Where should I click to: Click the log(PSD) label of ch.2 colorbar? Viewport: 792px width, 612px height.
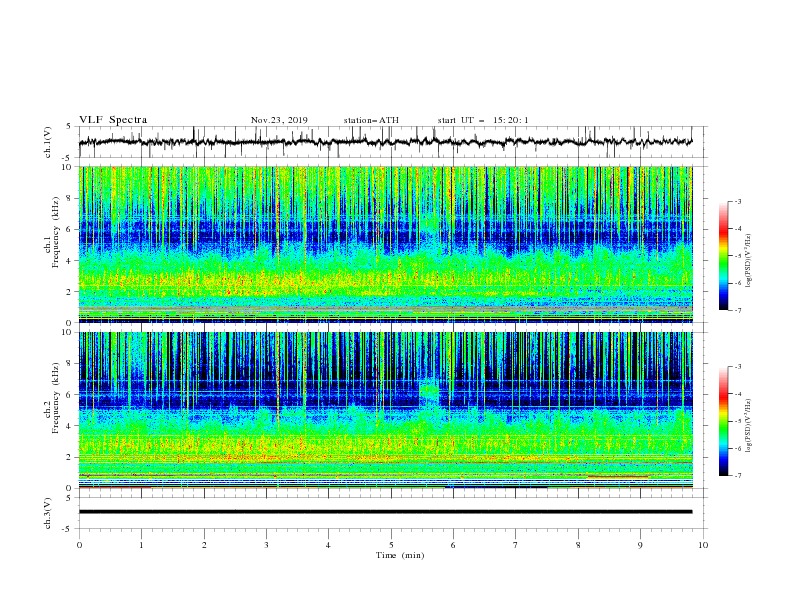click(x=748, y=426)
